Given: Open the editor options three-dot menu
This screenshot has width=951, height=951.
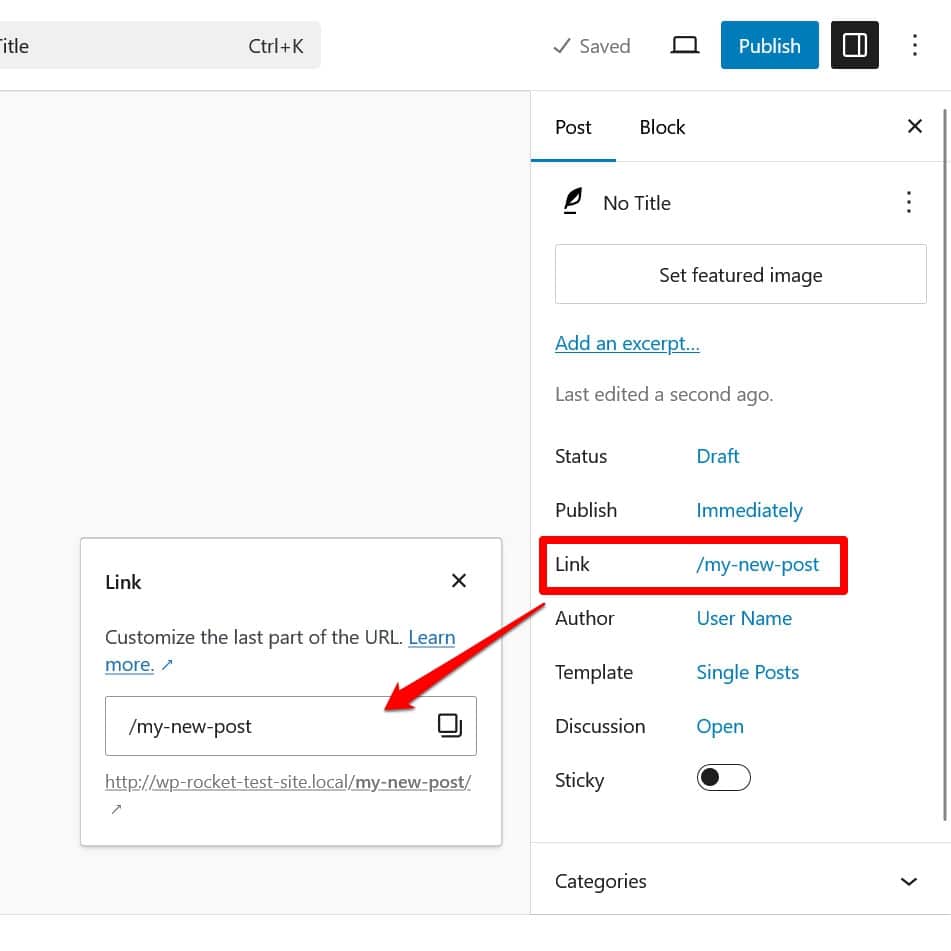Looking at the screenshot, I should (916, 45).
